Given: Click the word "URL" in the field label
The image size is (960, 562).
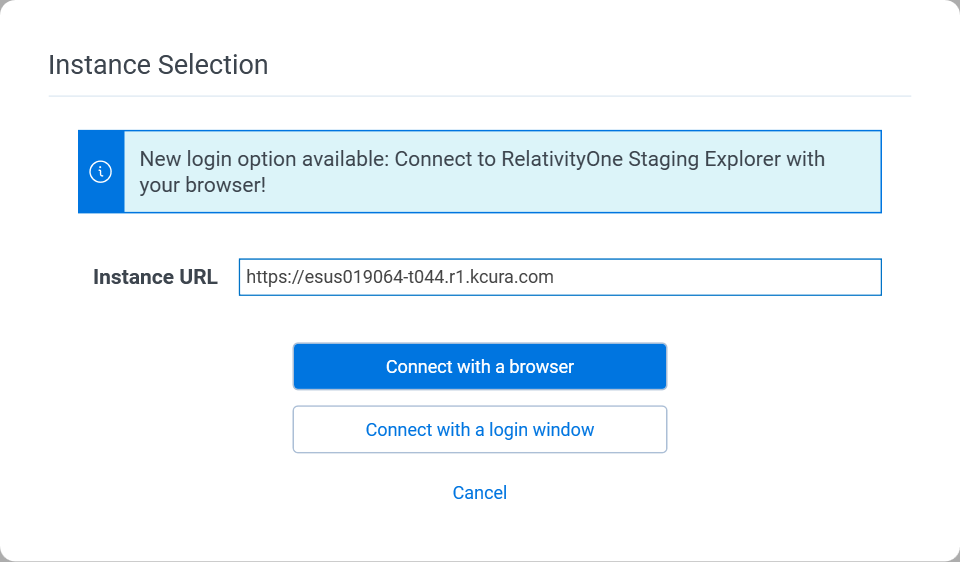Looking at the screenshot, I should tap(198, 277).
